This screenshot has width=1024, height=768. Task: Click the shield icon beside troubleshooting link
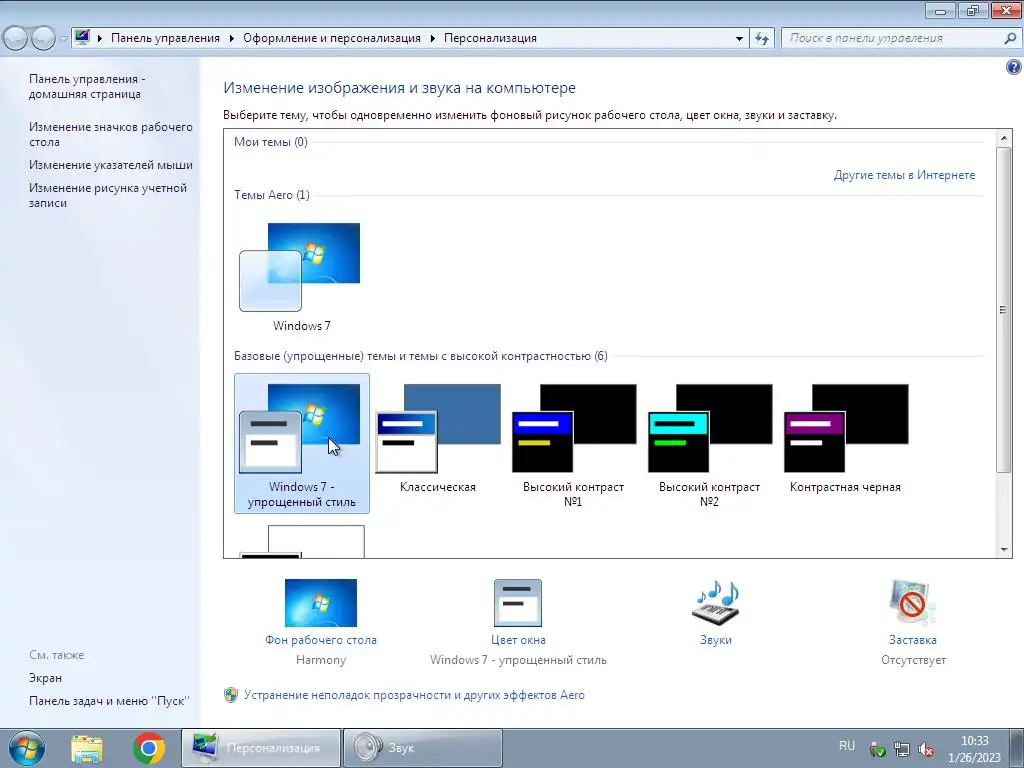click(x=231, y=695)
